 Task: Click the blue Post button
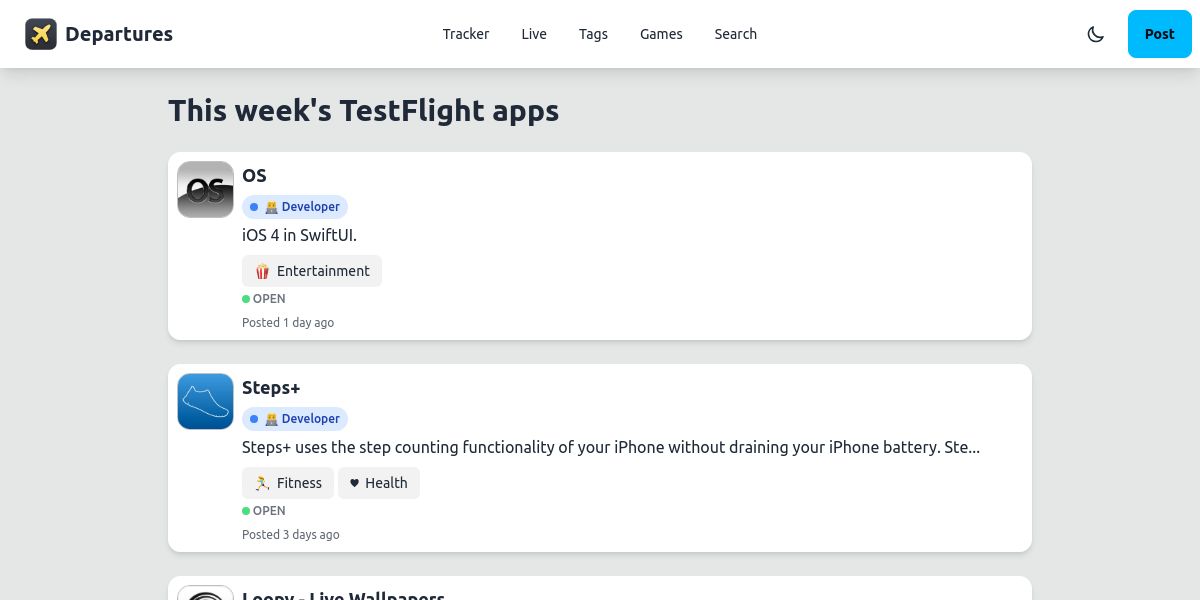[1159, 34]
